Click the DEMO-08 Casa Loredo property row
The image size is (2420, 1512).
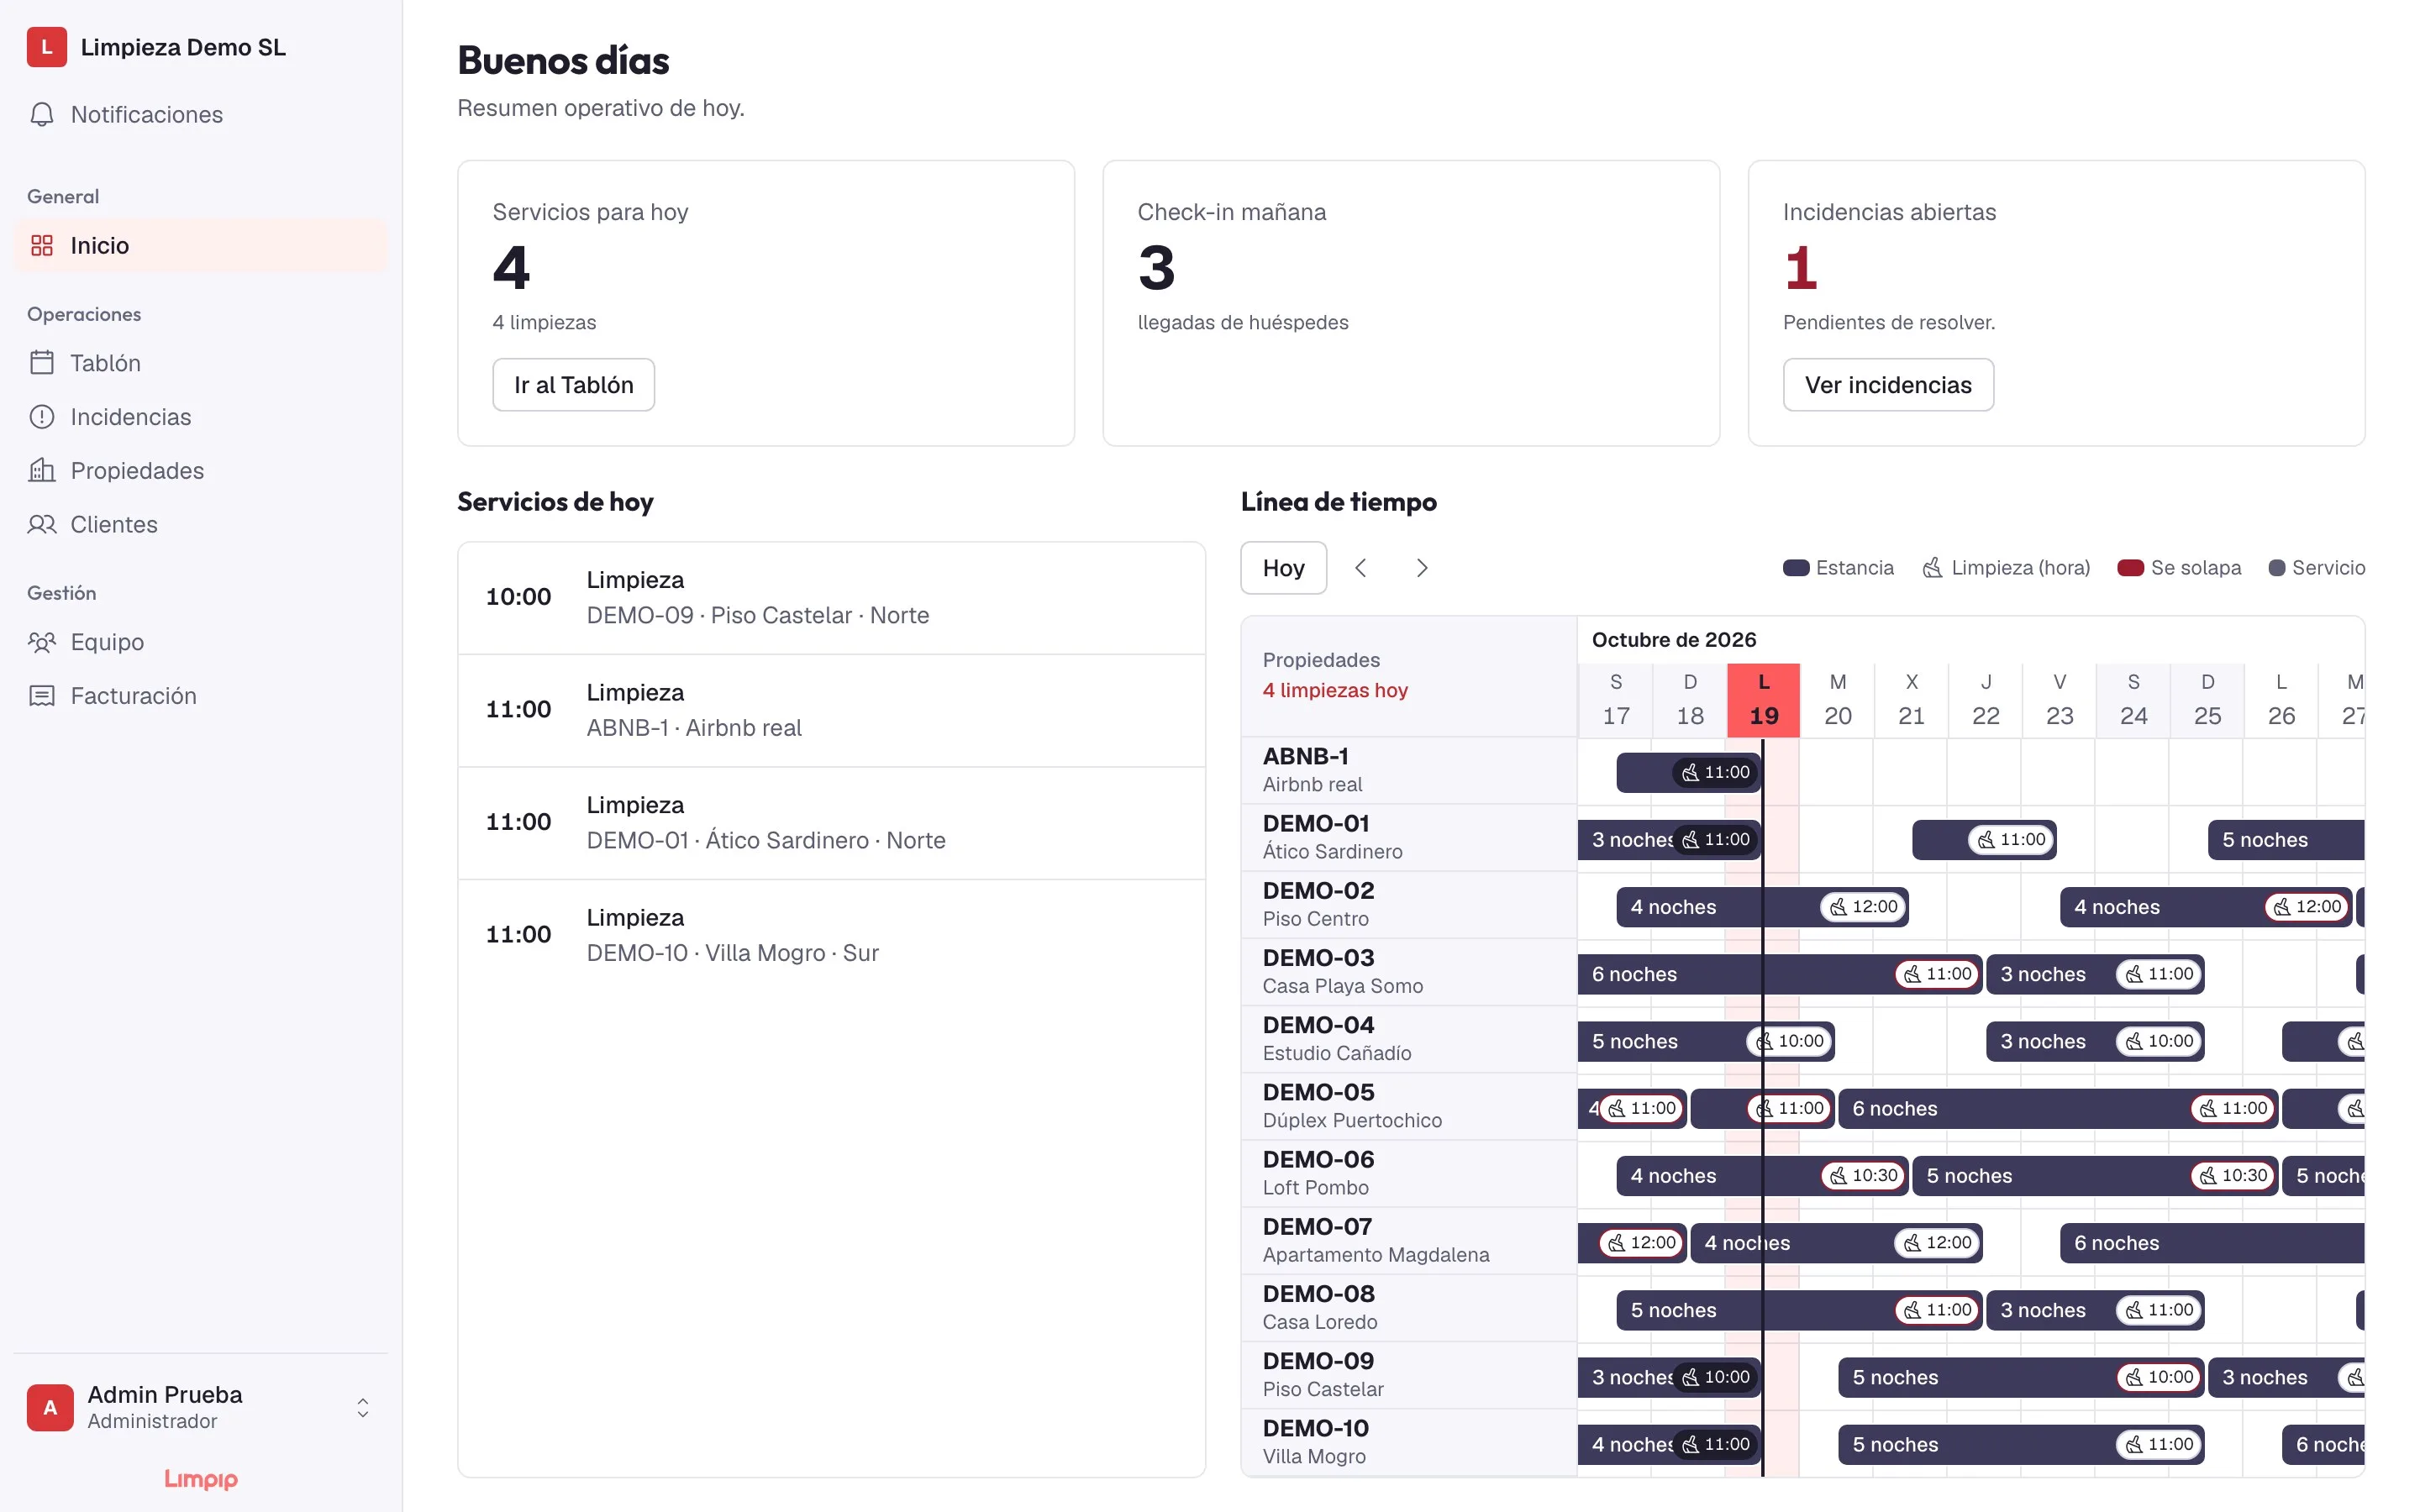click(1408, 1307)
